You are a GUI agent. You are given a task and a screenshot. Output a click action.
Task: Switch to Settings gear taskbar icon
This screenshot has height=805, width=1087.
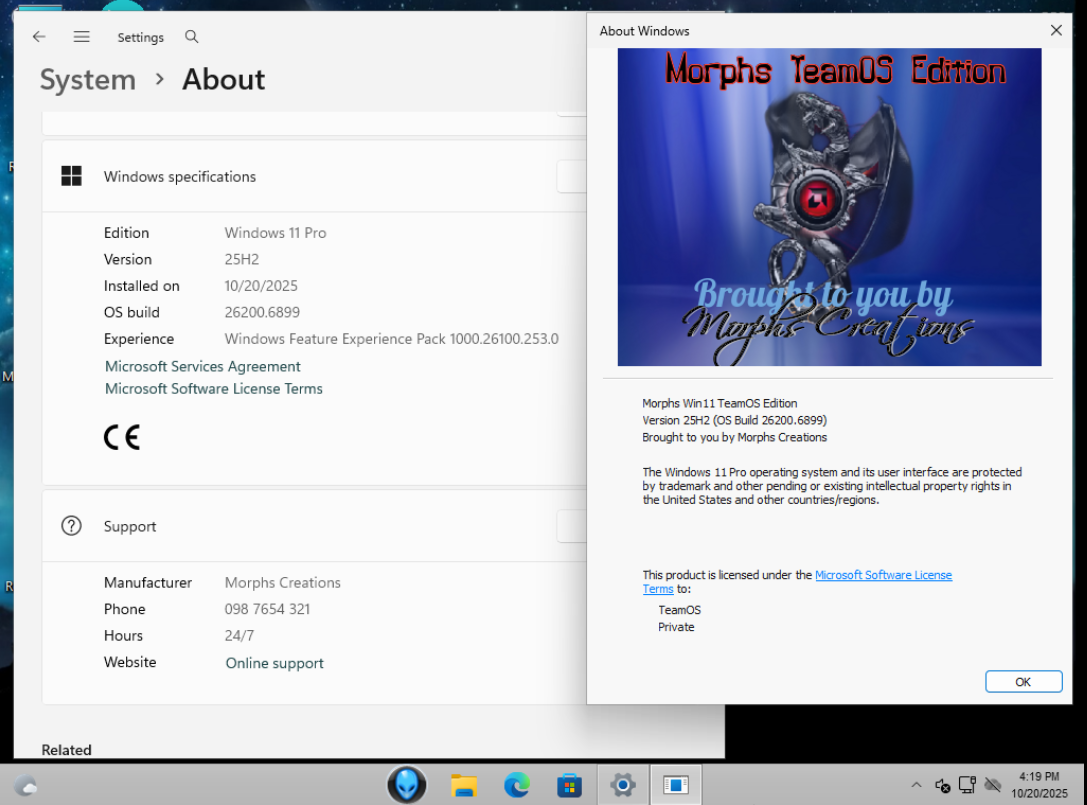[x=623, y=785]
